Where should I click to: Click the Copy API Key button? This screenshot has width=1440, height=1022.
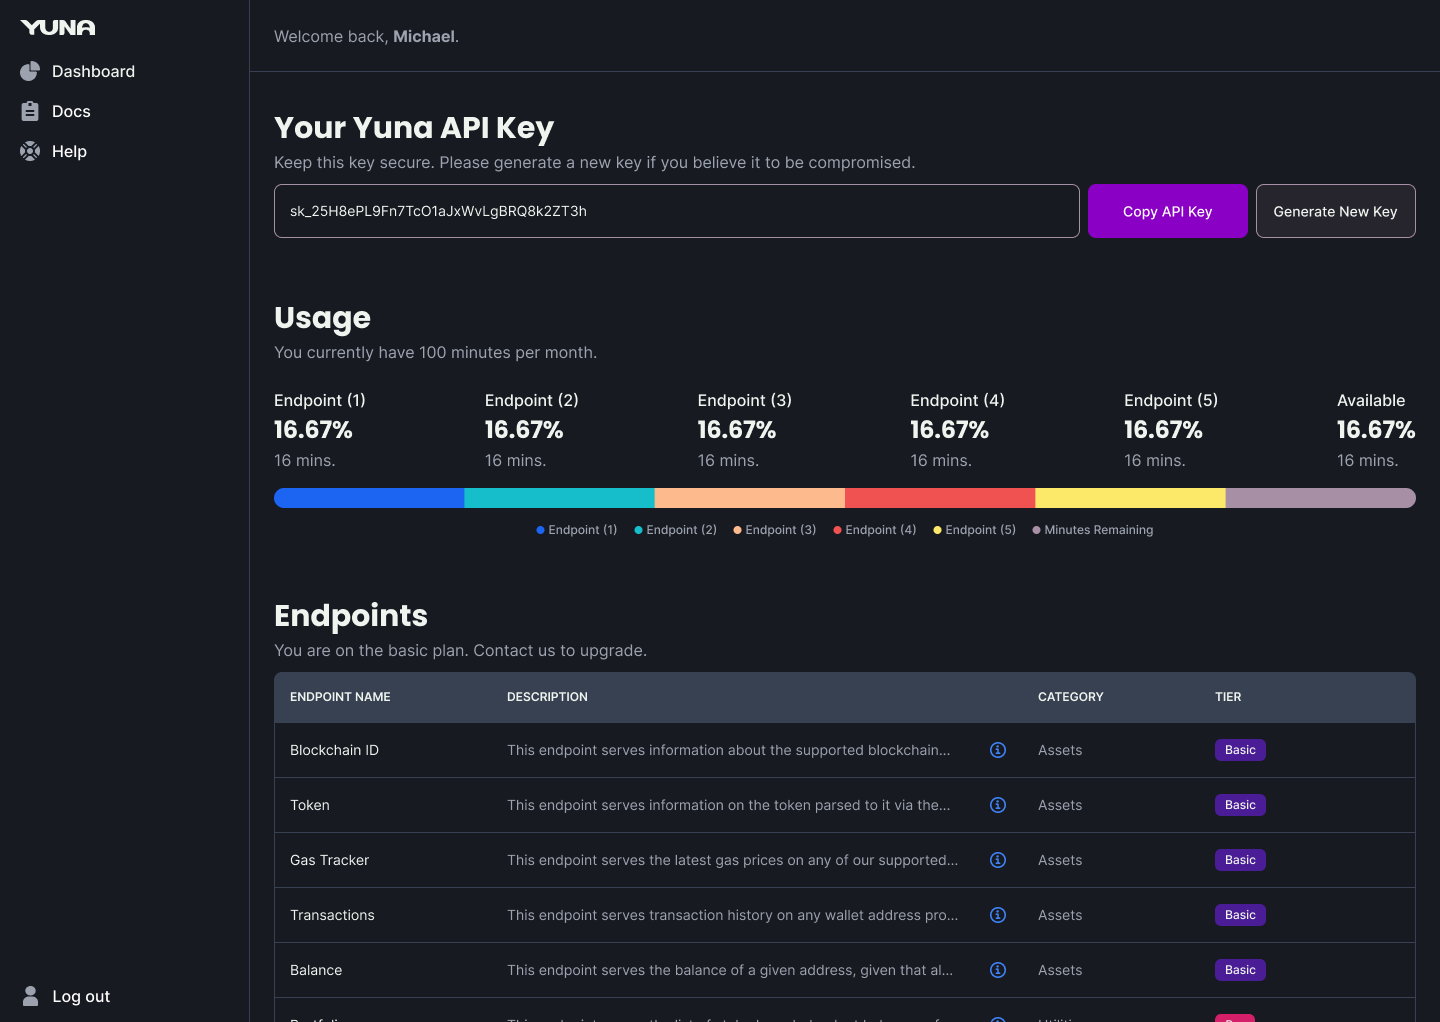pos(1167,211)
